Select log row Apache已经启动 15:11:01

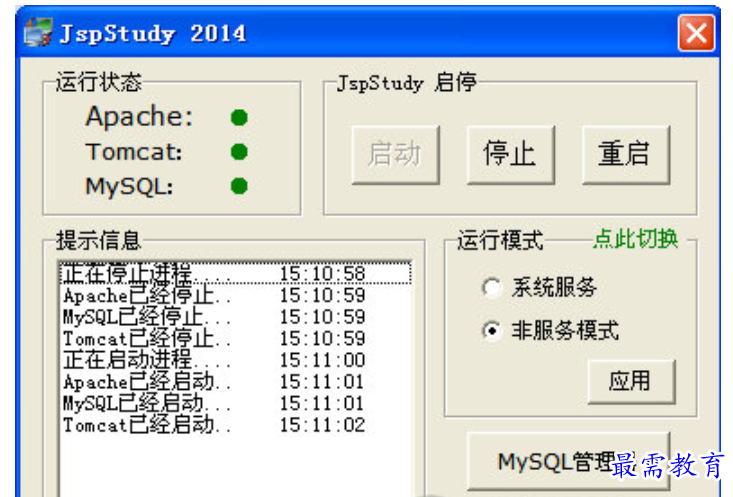point(236,382)
